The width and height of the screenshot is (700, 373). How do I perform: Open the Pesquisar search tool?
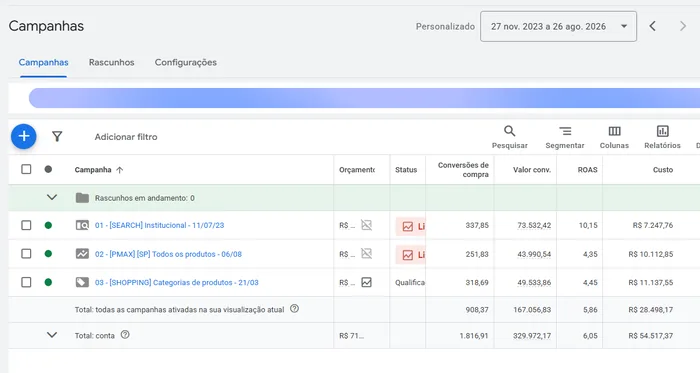pos(509,137)
